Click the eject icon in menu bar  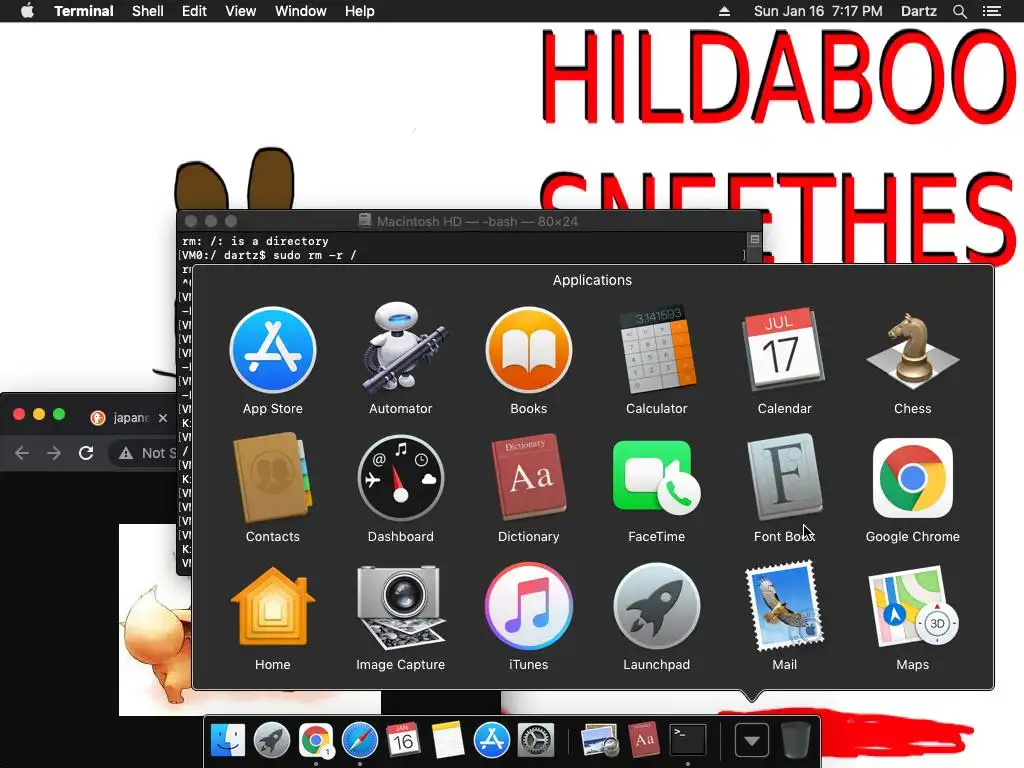tap(724, 11)
